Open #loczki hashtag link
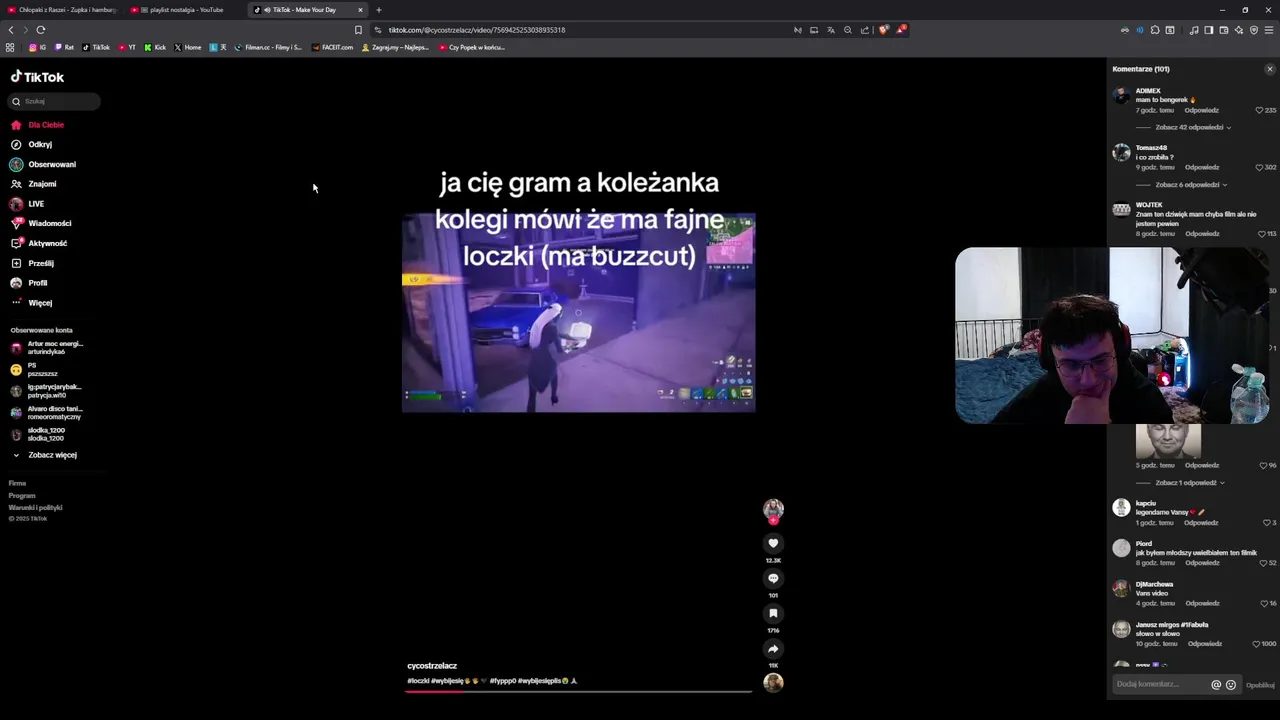The image size is (1280, 720). (418, 681)
